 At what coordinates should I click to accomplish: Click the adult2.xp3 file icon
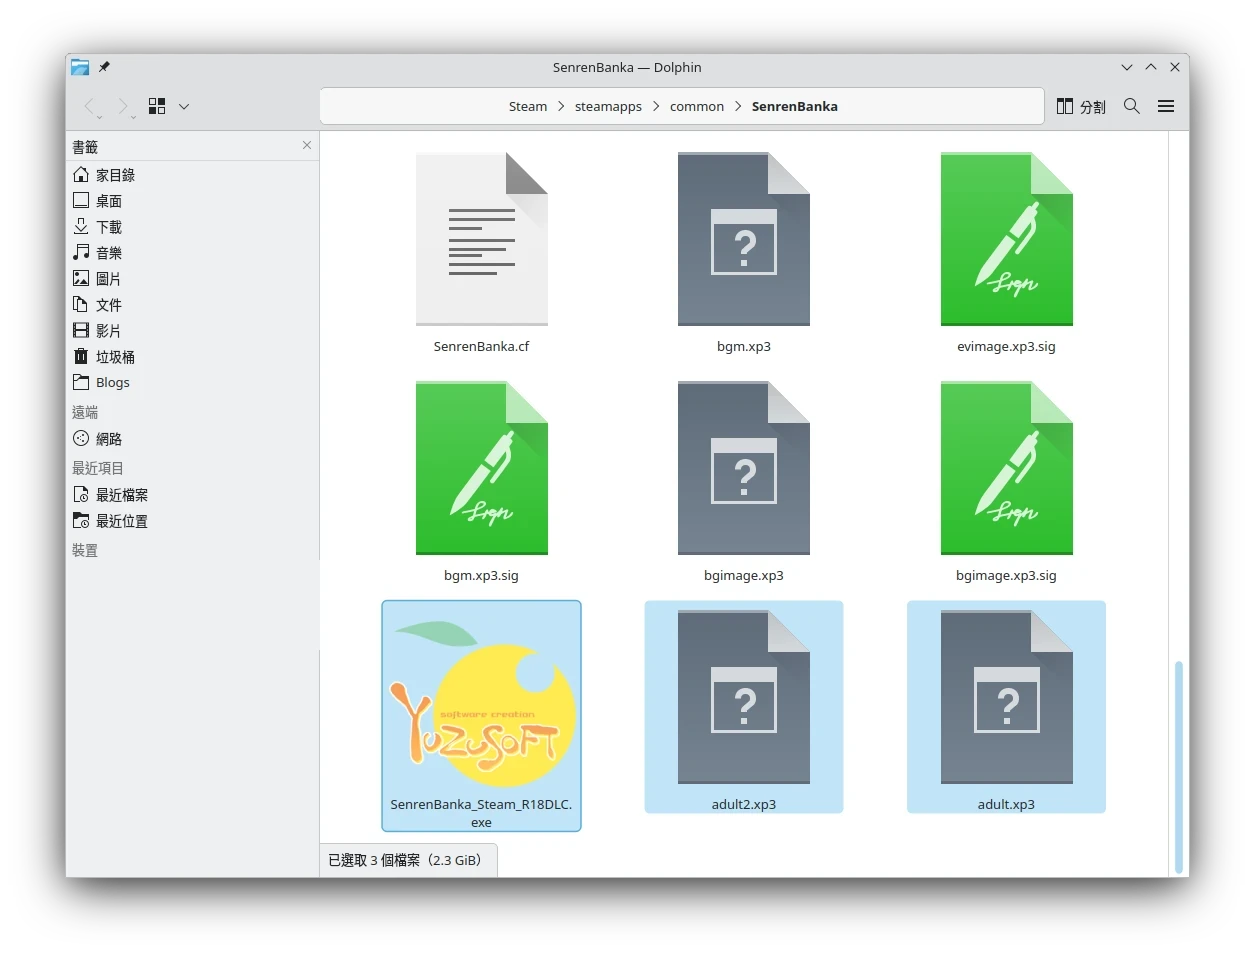(x=743, y=697)
